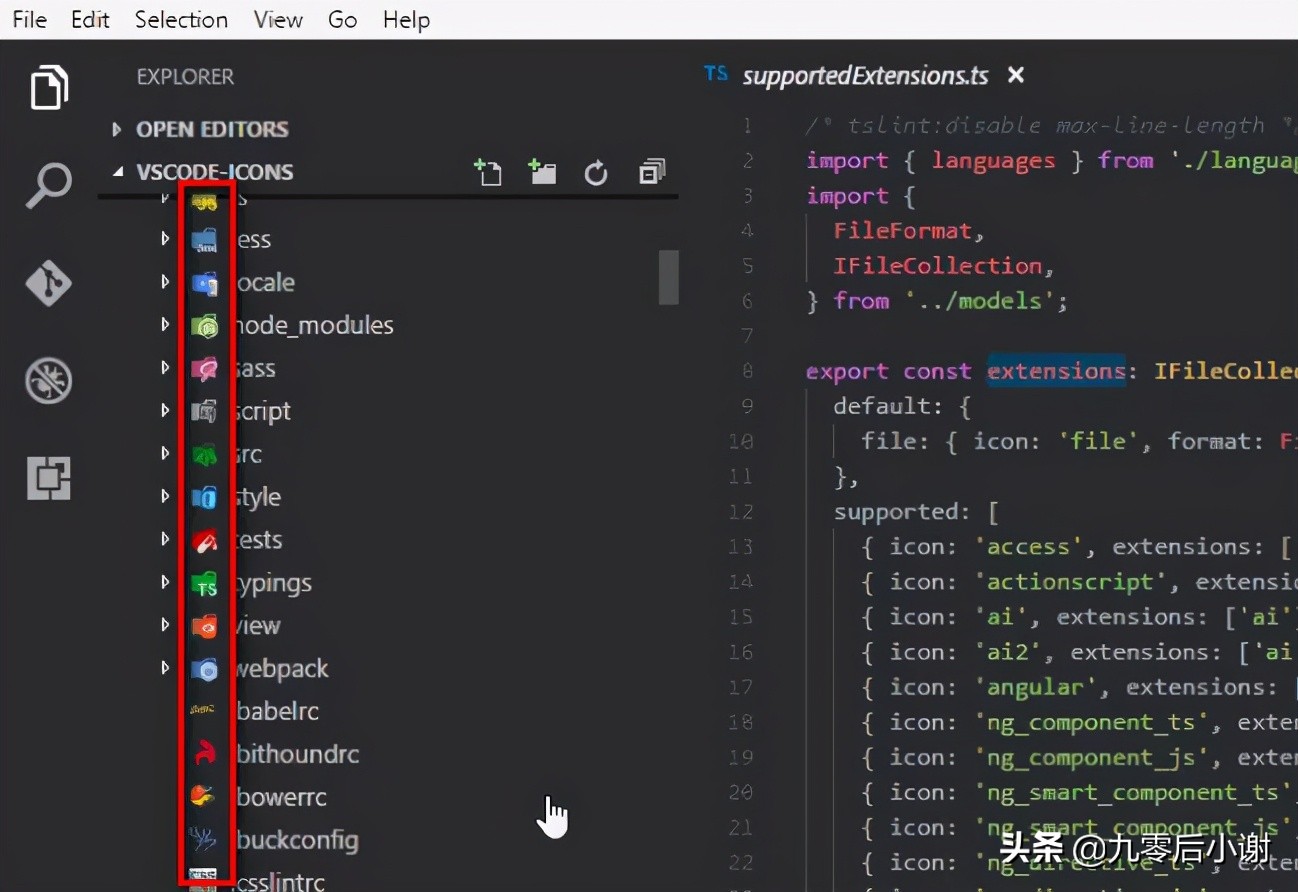
Task: Click the typings folder TS icon
Action: (205, 584)
